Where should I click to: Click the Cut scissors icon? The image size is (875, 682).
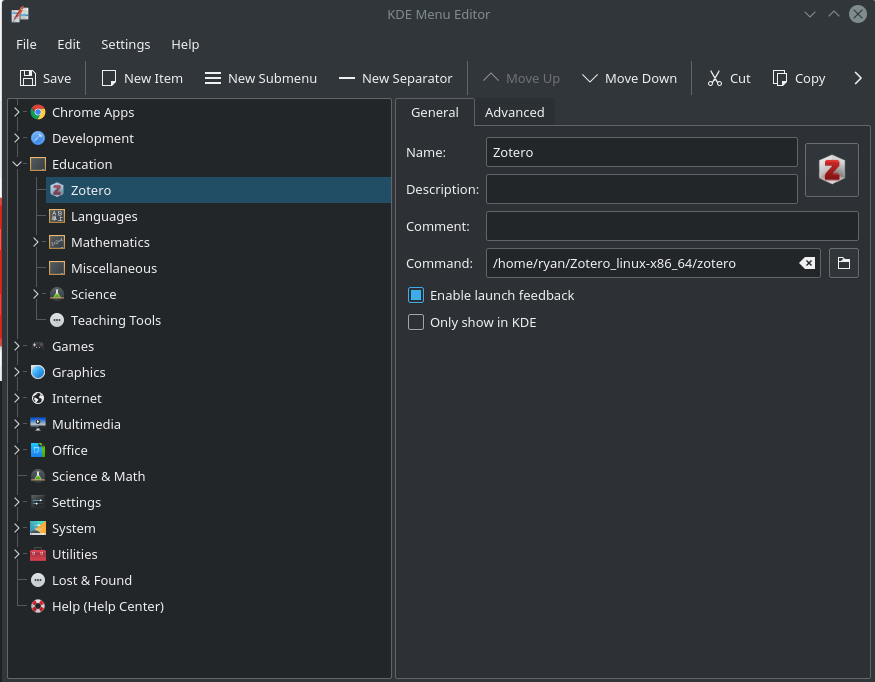coord(715,78)
